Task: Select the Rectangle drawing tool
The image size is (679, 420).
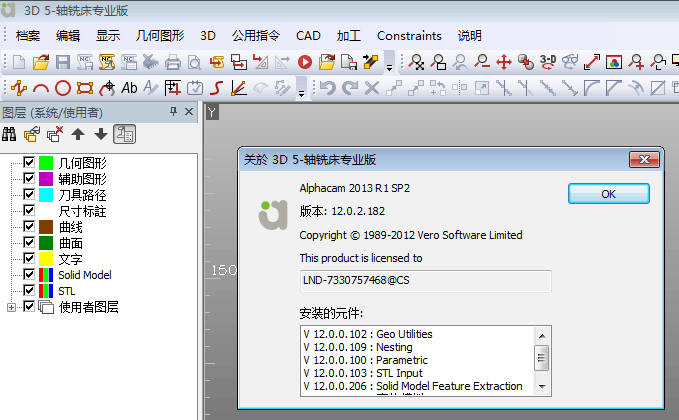Action: coord(85,88)
